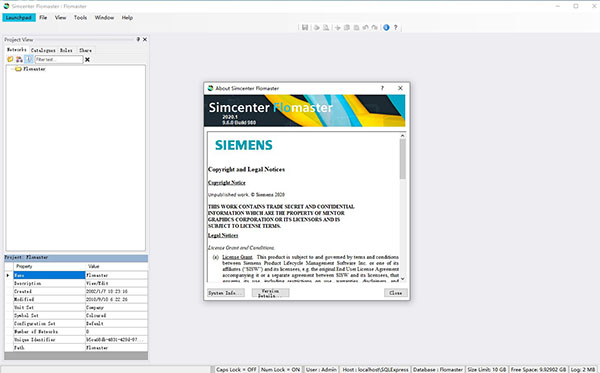Open the View menu
The width and height of the screenshot is (600, 373).
(x=60, y=18)
